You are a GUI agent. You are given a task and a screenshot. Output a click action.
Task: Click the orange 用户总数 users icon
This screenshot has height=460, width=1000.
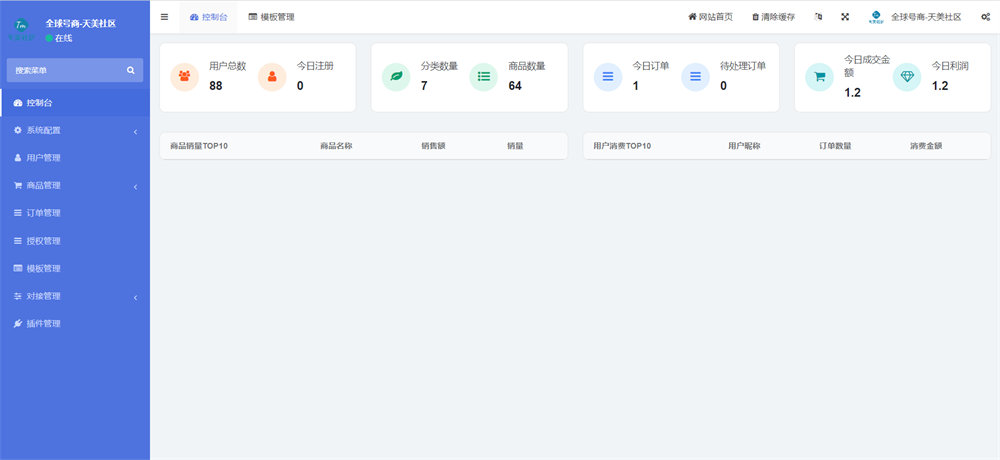pyautogui.click(x=184, y=77)
